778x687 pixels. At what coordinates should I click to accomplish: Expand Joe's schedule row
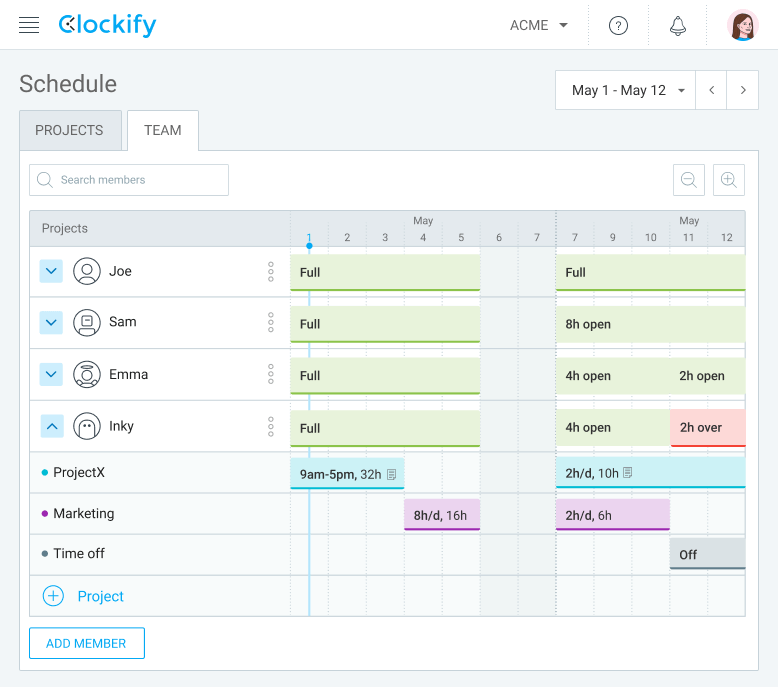click(52, 271)
